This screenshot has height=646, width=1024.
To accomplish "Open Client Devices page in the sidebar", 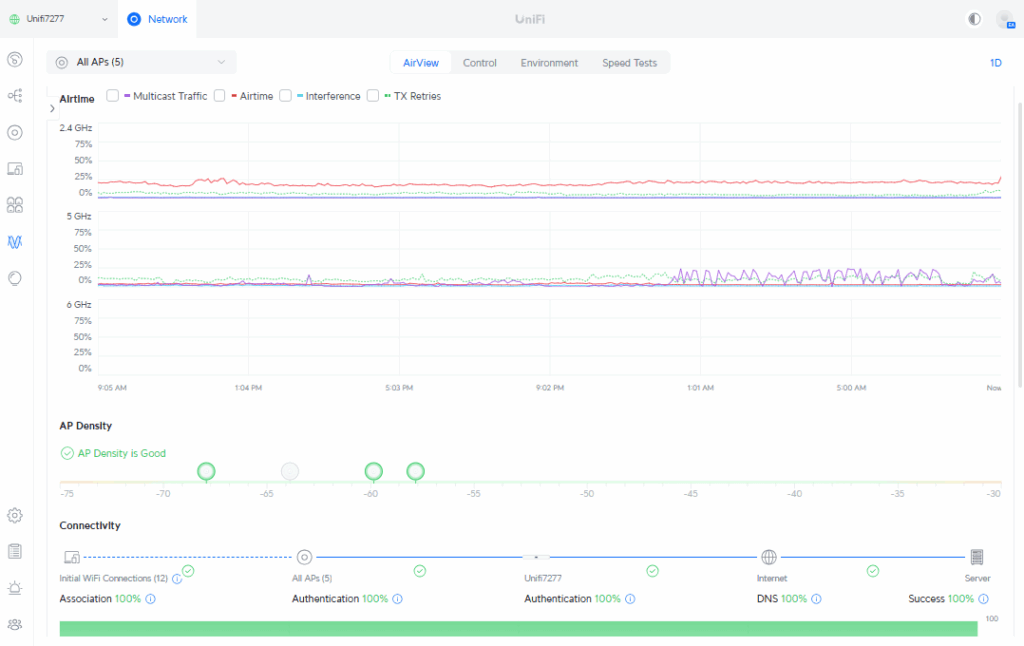I will pyautogui.click(x=15, y=169).
